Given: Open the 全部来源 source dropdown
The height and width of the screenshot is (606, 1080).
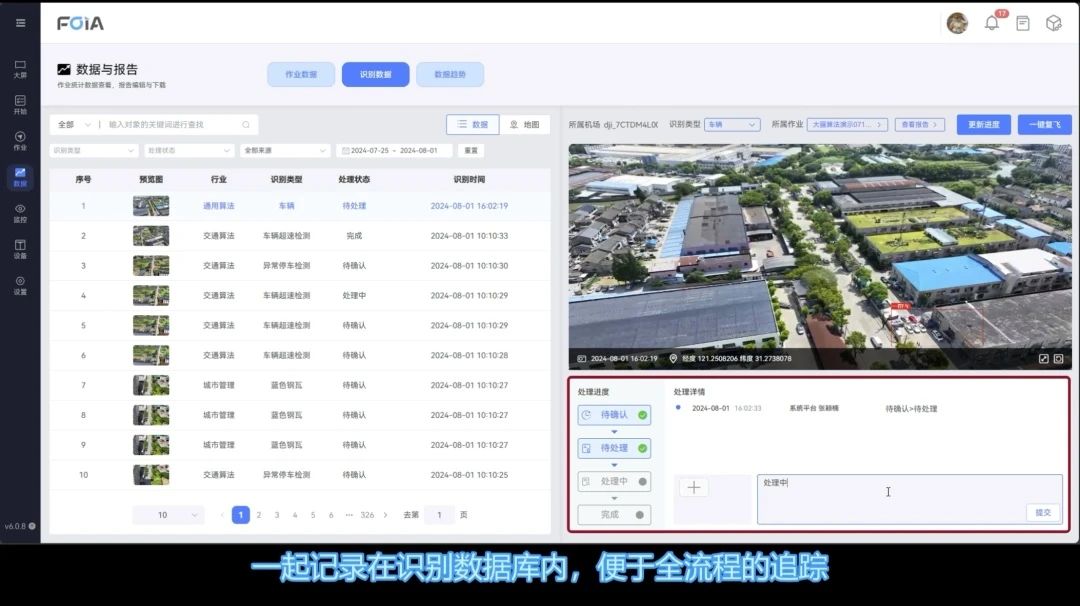Looking at the screenshot, I should pos(285,151).
